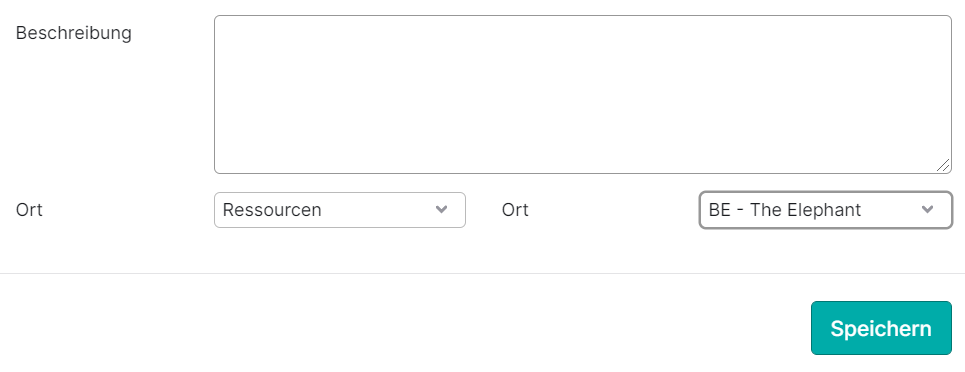Save the form with Speichern button

click(881, 328)
